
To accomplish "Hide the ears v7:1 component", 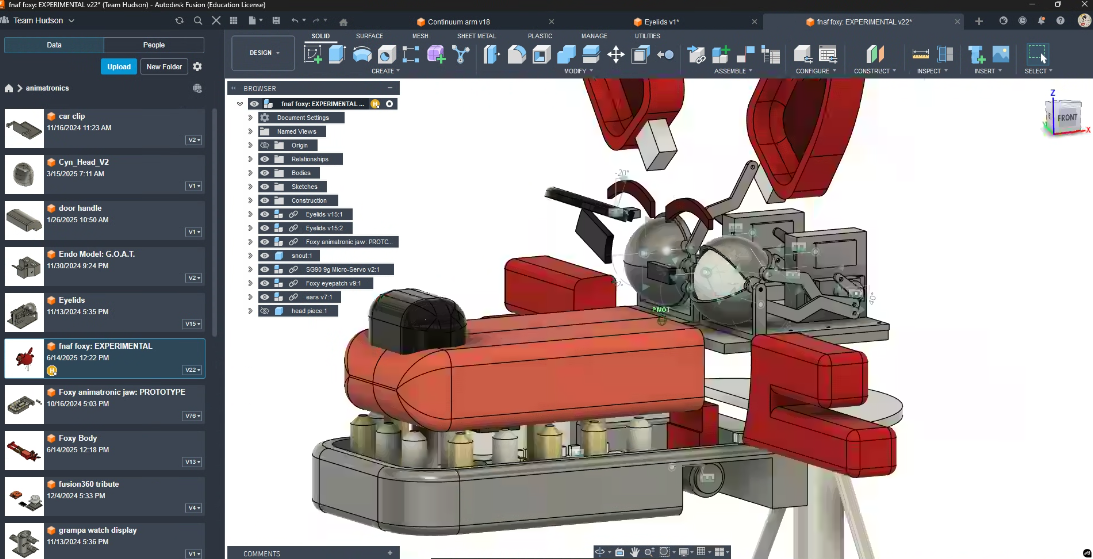I will coord(265,297).
